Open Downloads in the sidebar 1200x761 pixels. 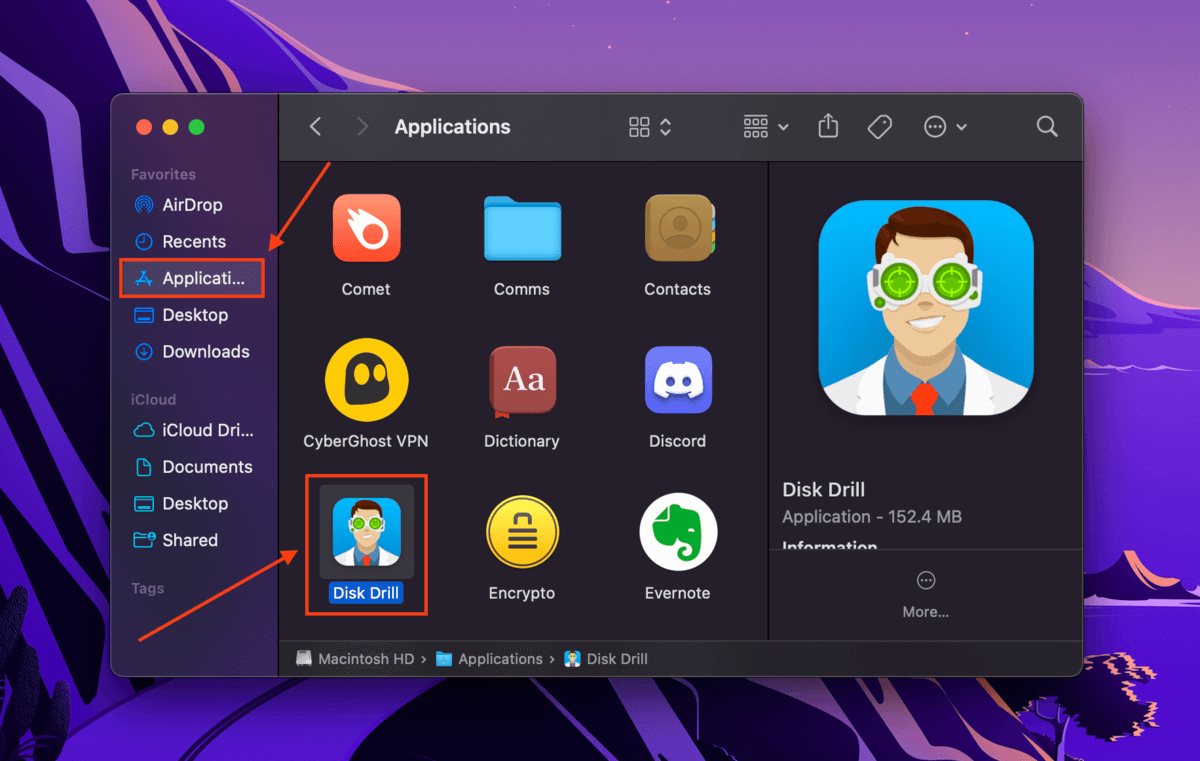192,352
